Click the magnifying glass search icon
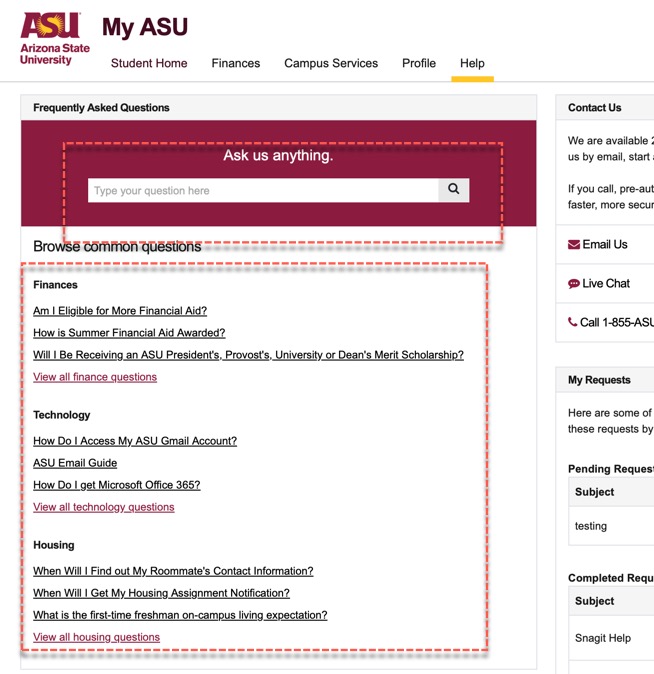 point(454,190)
